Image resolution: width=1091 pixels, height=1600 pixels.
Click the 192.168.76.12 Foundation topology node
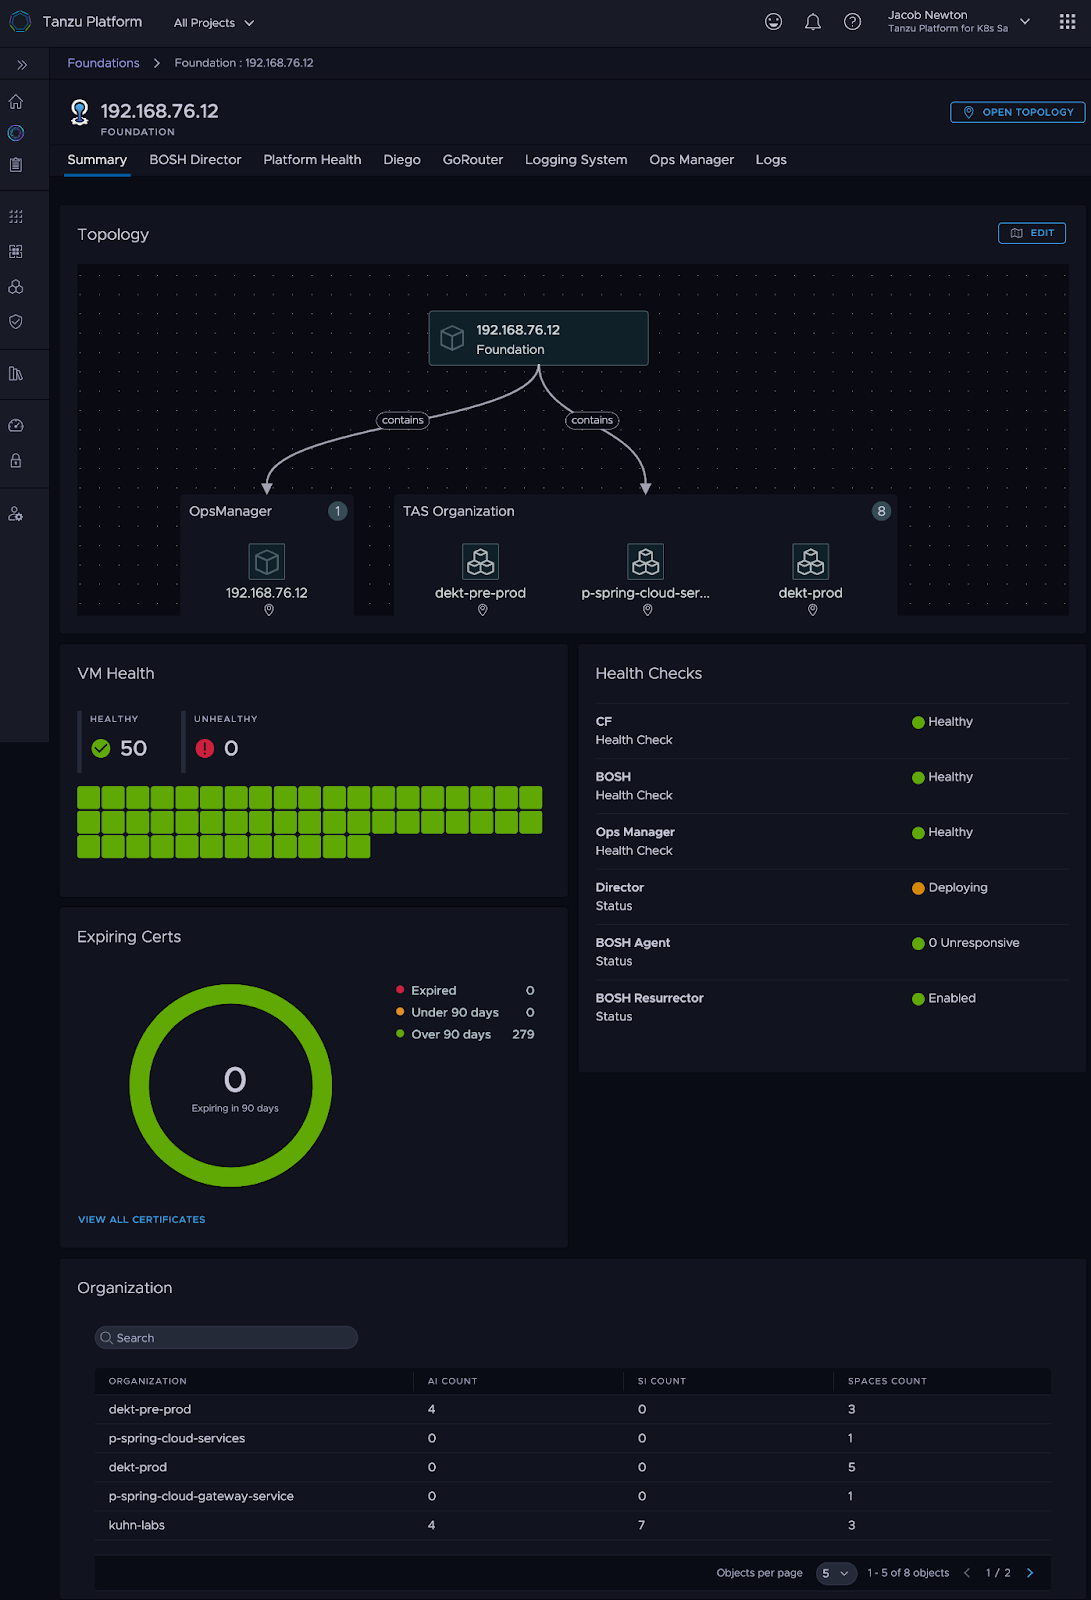(x=538, y=338)
